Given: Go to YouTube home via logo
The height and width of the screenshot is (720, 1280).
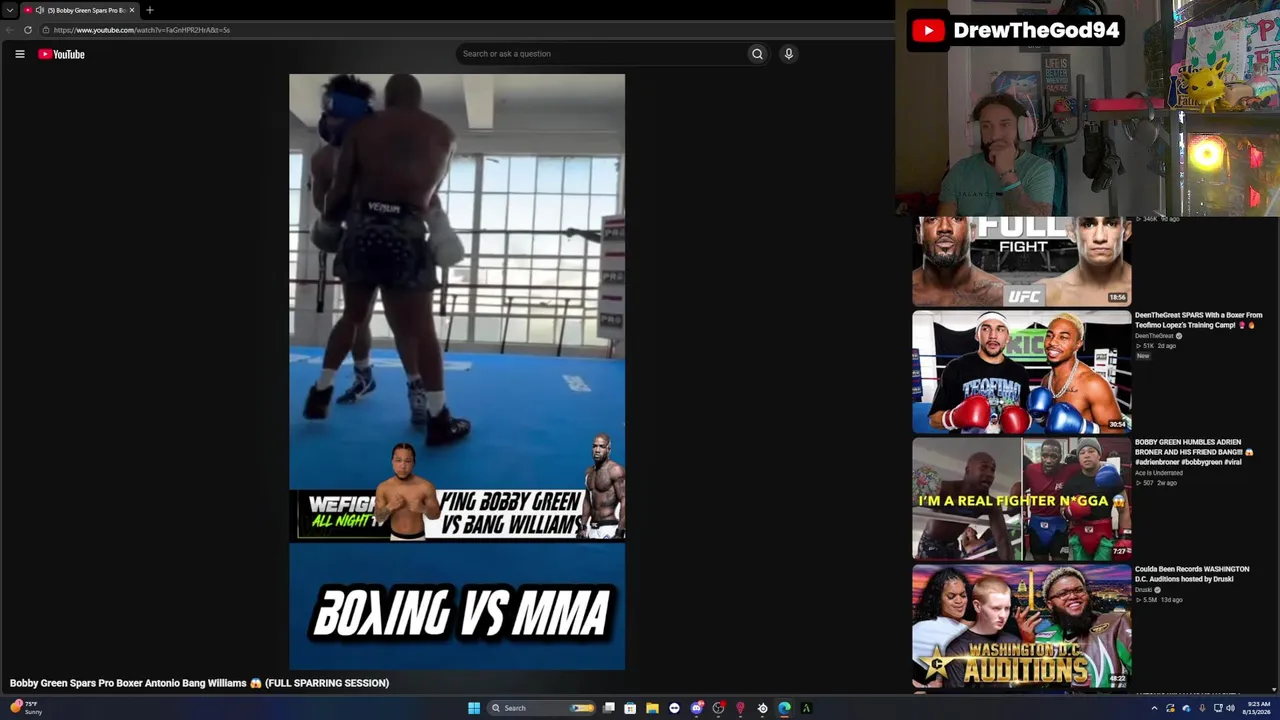Looking at the screenshot, I should click(x=62, y=54).
